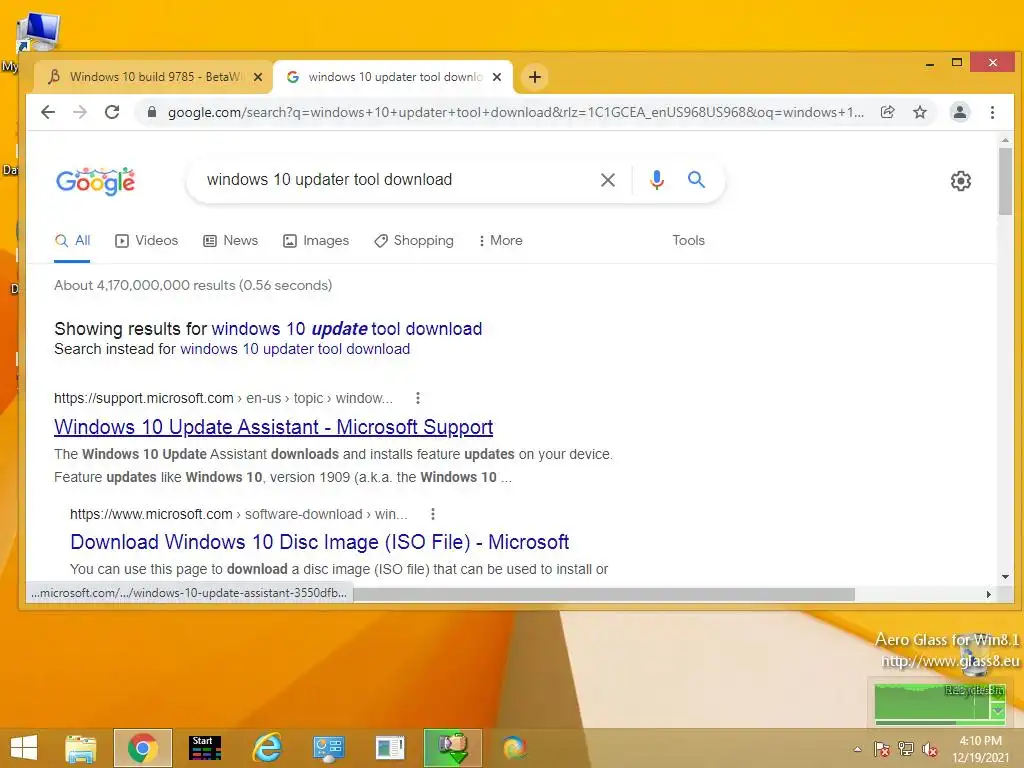Switch to Shopping results
This screenshot has height=768, width=1024.
coord(414,241)
